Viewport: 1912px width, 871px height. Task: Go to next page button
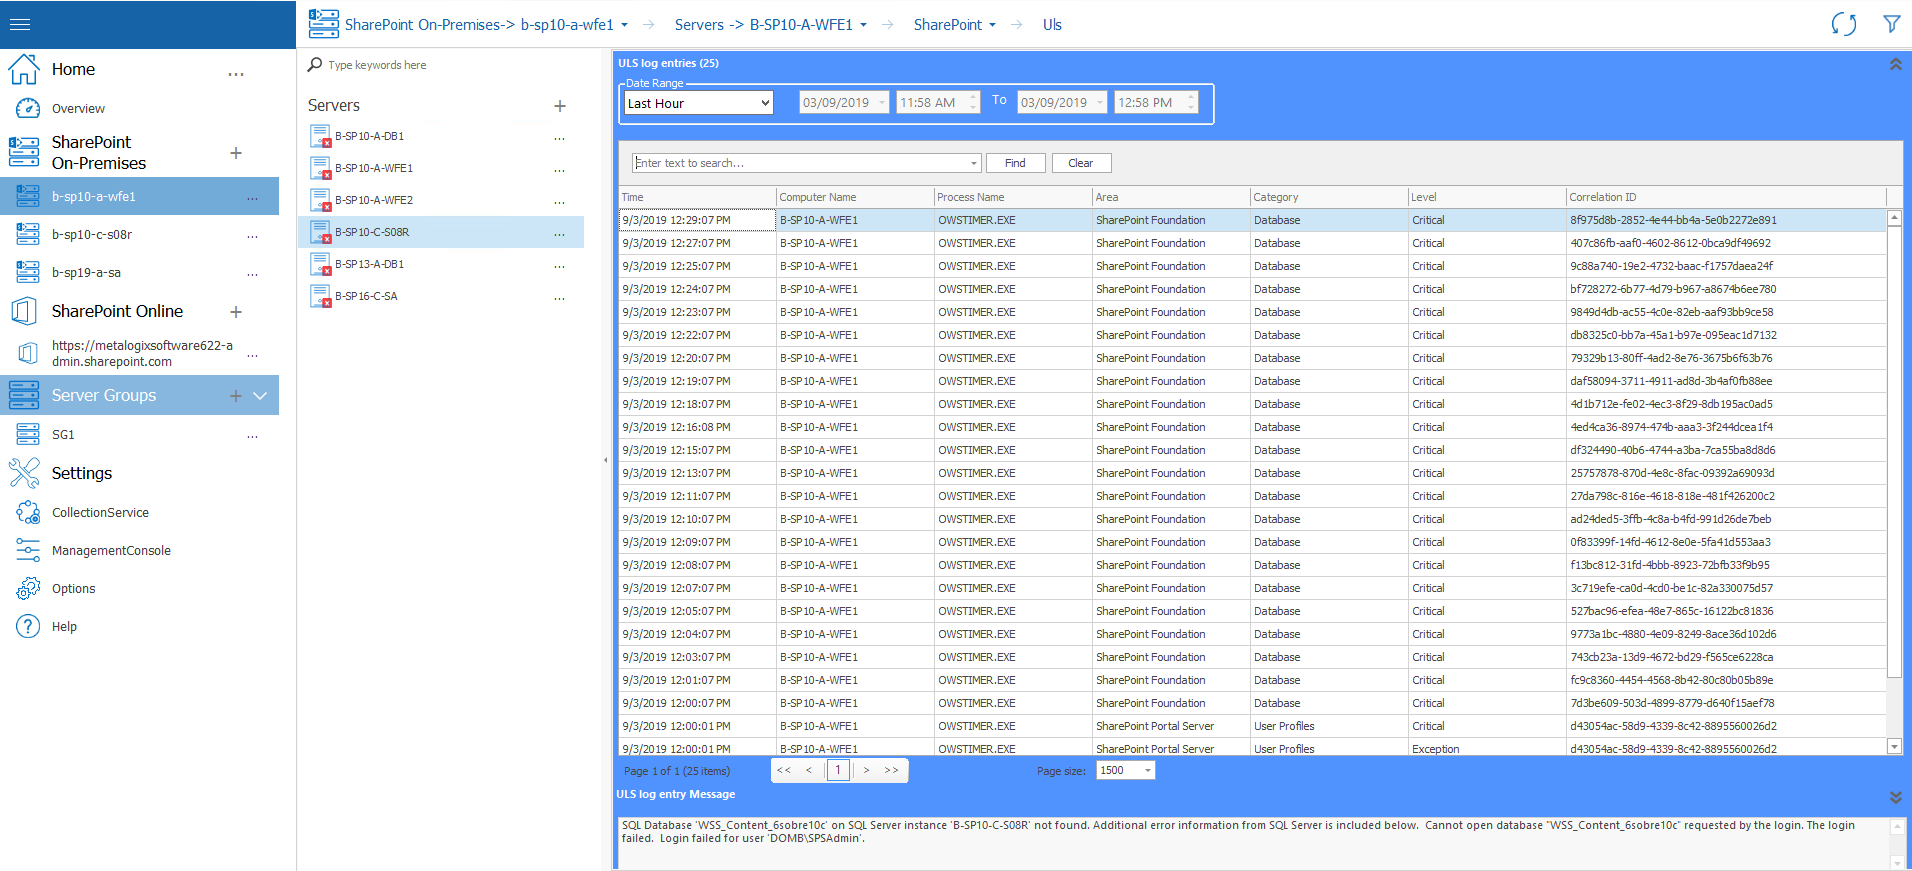click(866, 770)
